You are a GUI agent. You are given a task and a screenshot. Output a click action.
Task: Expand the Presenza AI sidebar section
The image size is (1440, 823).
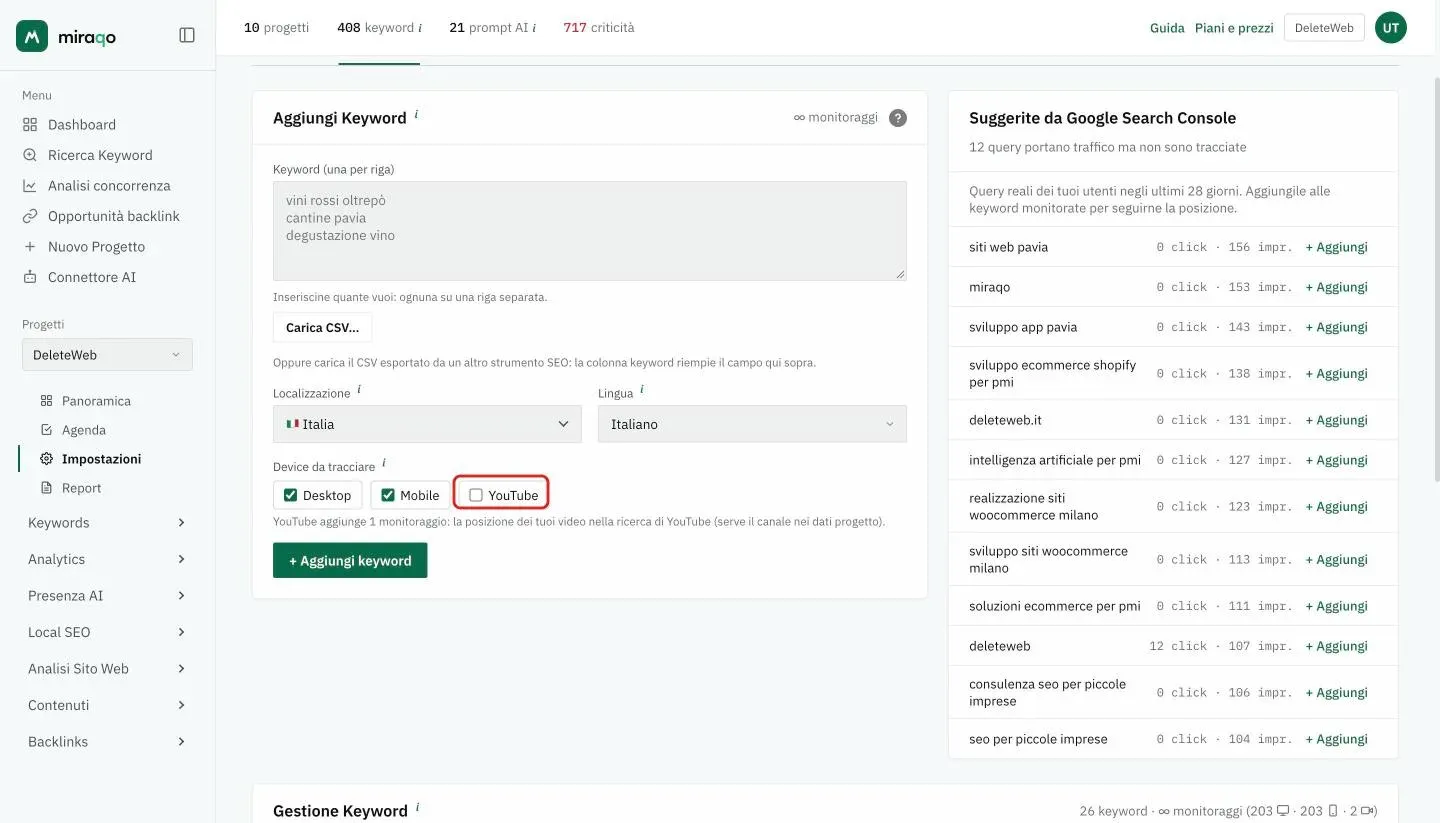[x=107, y=596]
